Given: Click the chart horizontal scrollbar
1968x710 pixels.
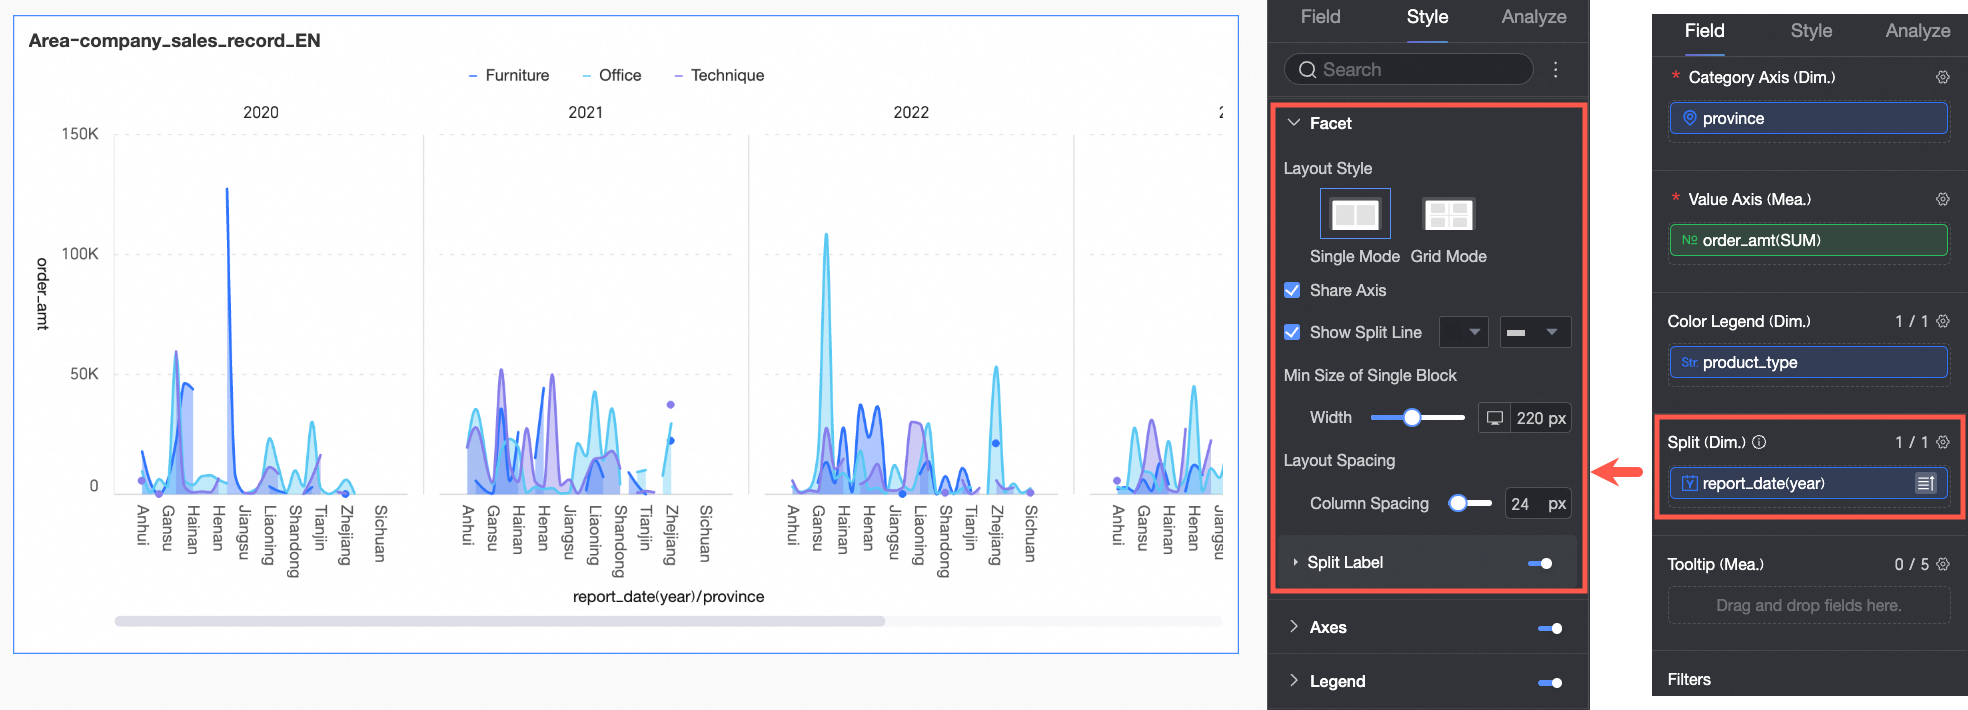Looking at the screenshot, I should pyautogui.click(x=499, y=621).
